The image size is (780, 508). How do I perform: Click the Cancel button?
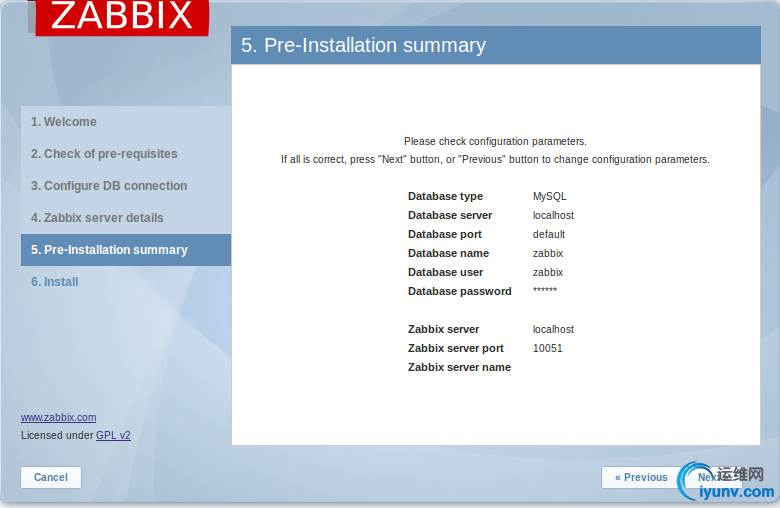tap(51, 477)
